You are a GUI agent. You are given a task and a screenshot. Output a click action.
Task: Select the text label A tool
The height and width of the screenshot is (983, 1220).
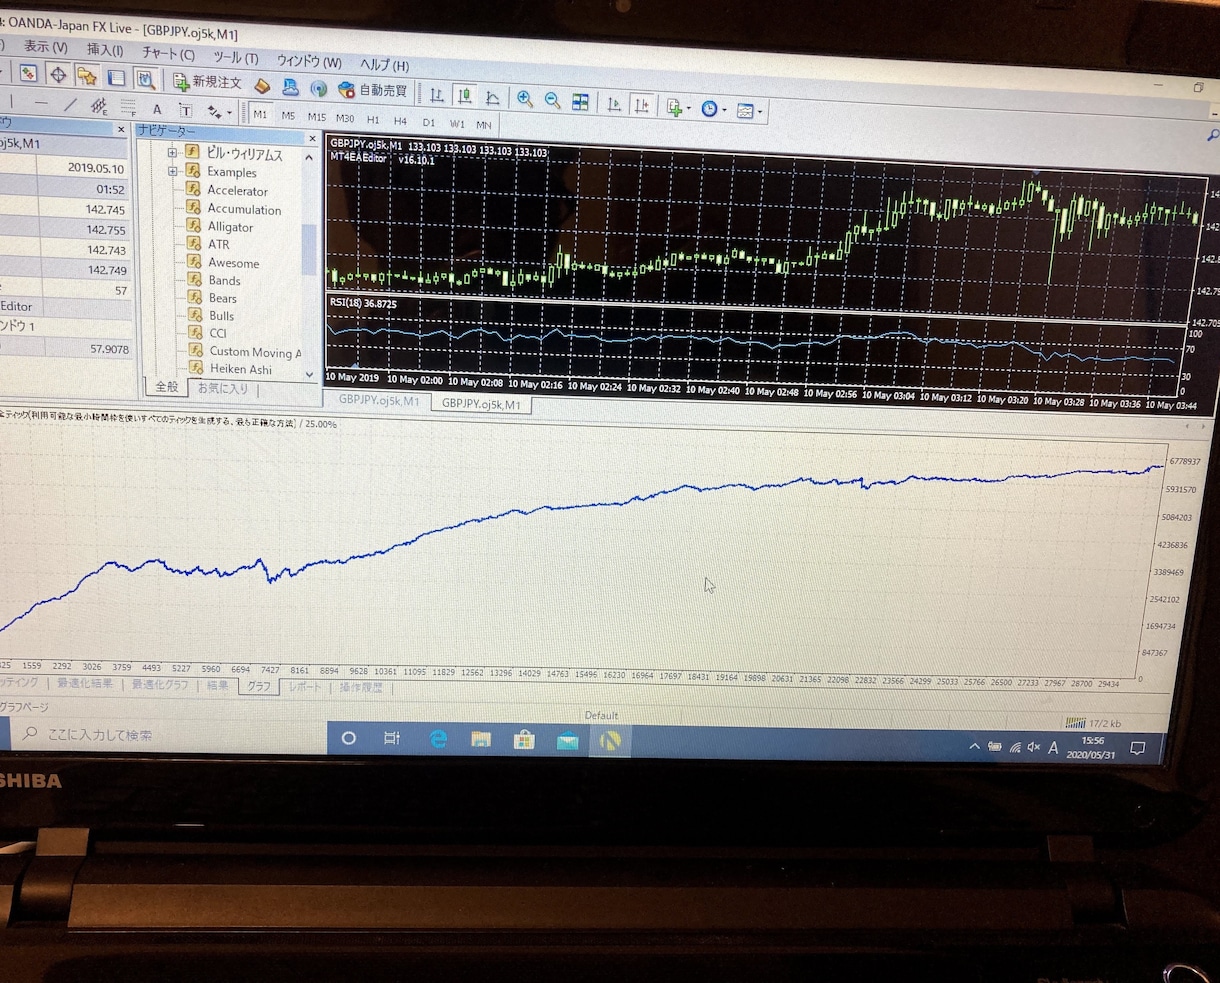pos(157,109)
